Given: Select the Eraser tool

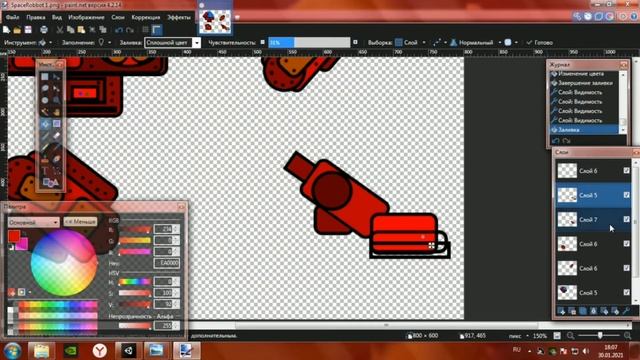Looking at the screenshot, I should pyautogui.click(x=56, y=136).
